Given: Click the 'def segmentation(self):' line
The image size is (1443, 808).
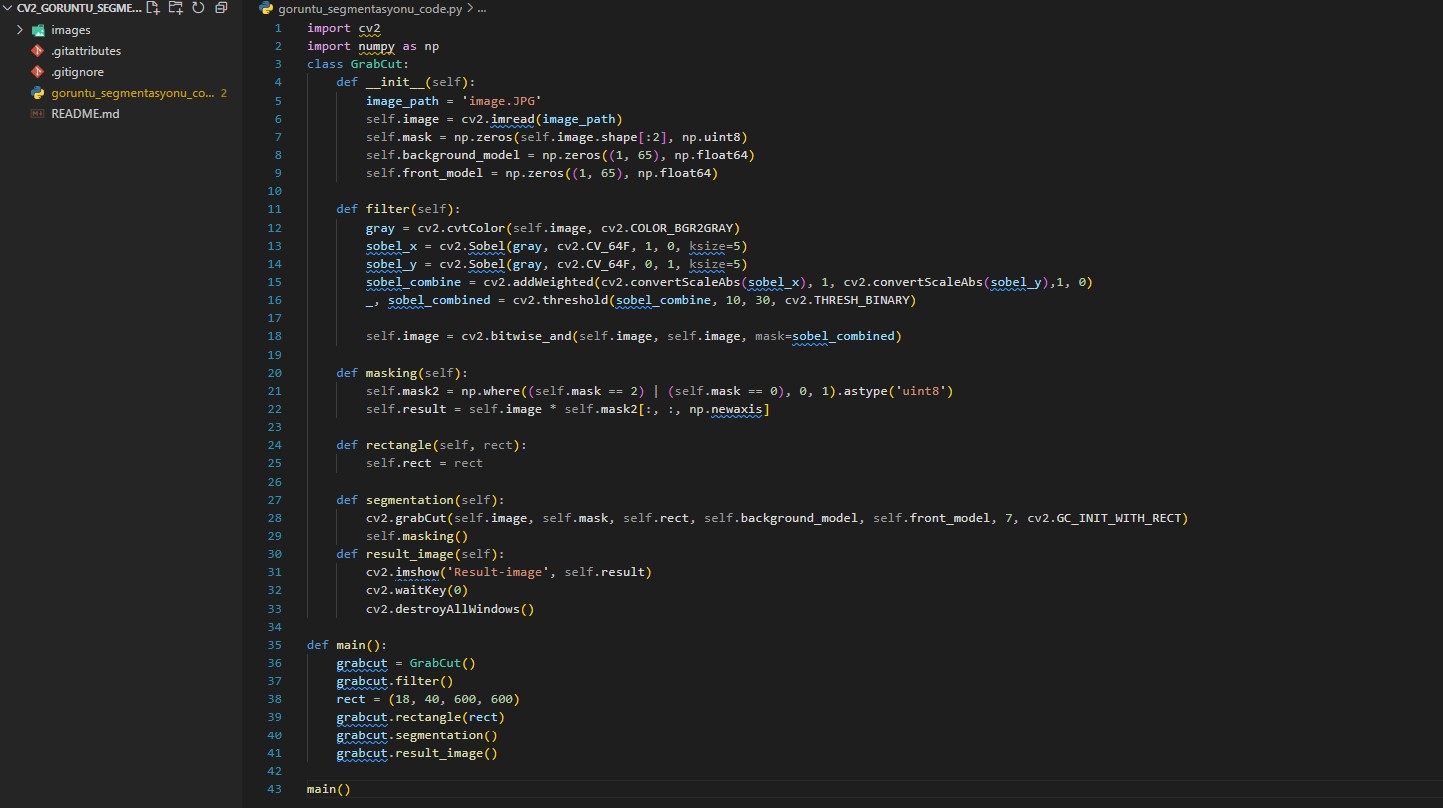Looking at the screenshot, I should pos(421,500).
